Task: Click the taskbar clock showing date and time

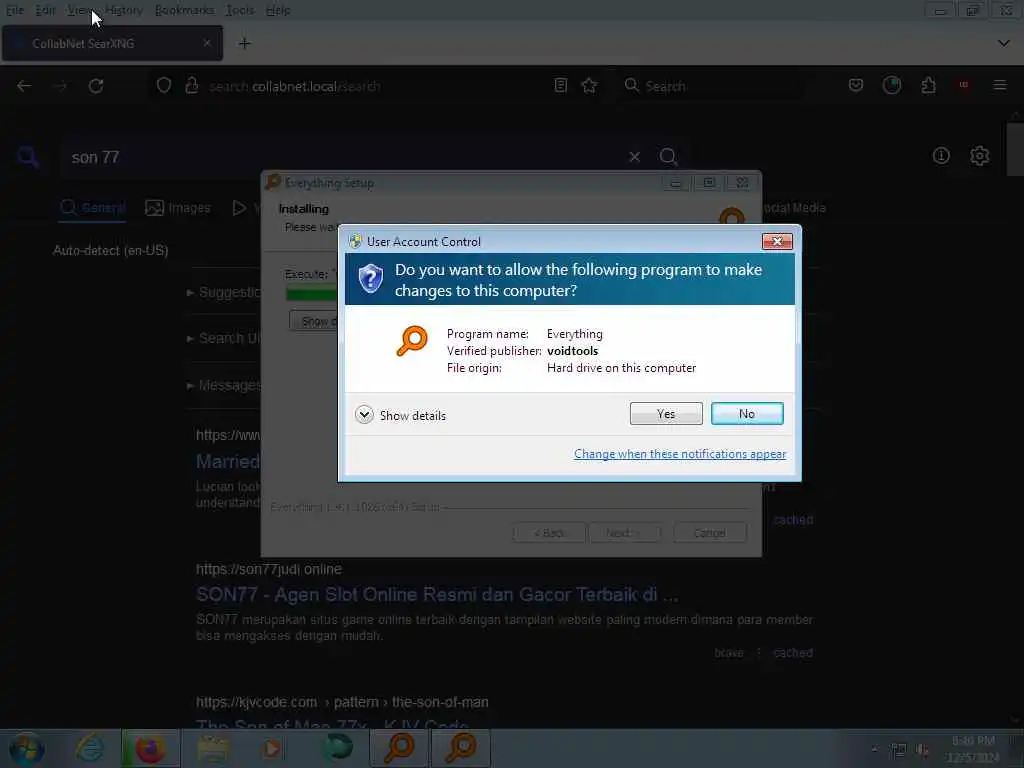Action: [x=973, y=749]
